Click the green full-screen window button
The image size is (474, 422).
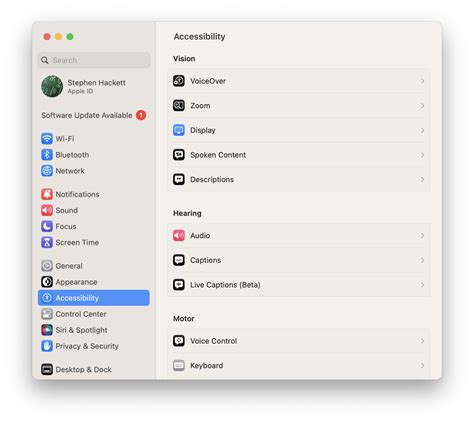(70, 37)
